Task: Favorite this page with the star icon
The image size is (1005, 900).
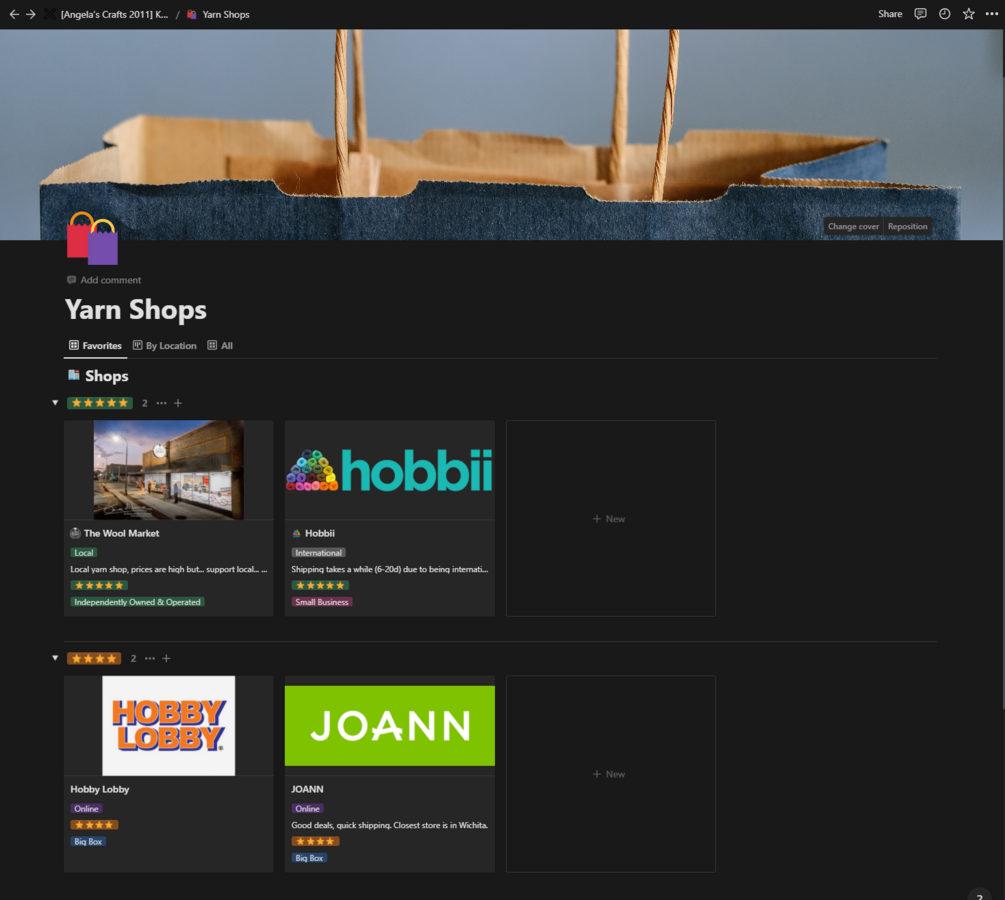Action: pos(968,14)
